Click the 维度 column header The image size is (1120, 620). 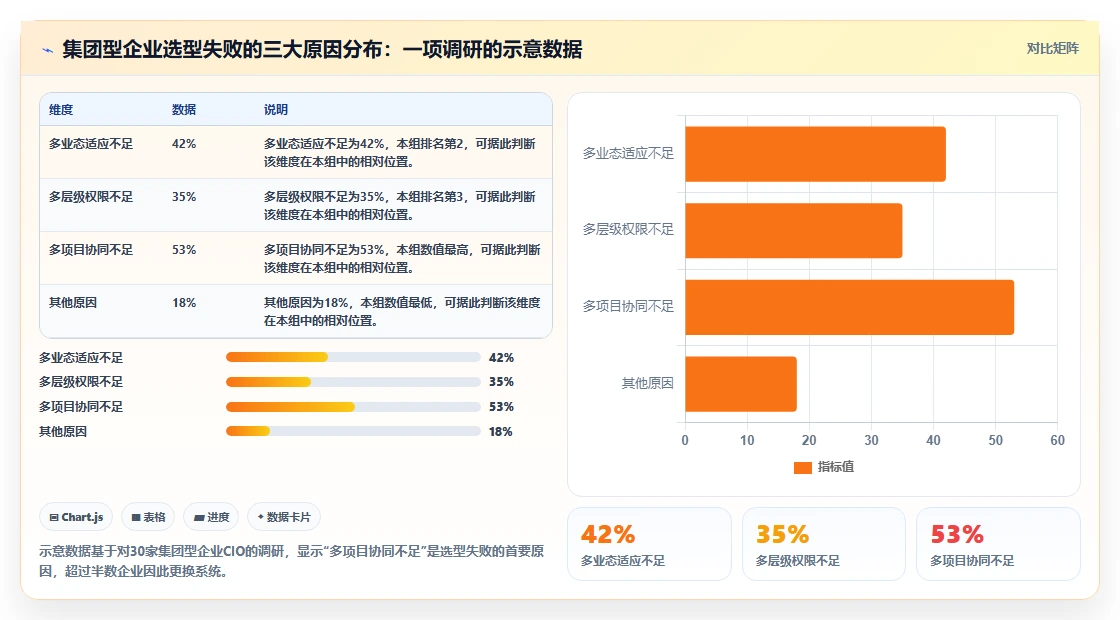tap(61, 109)
